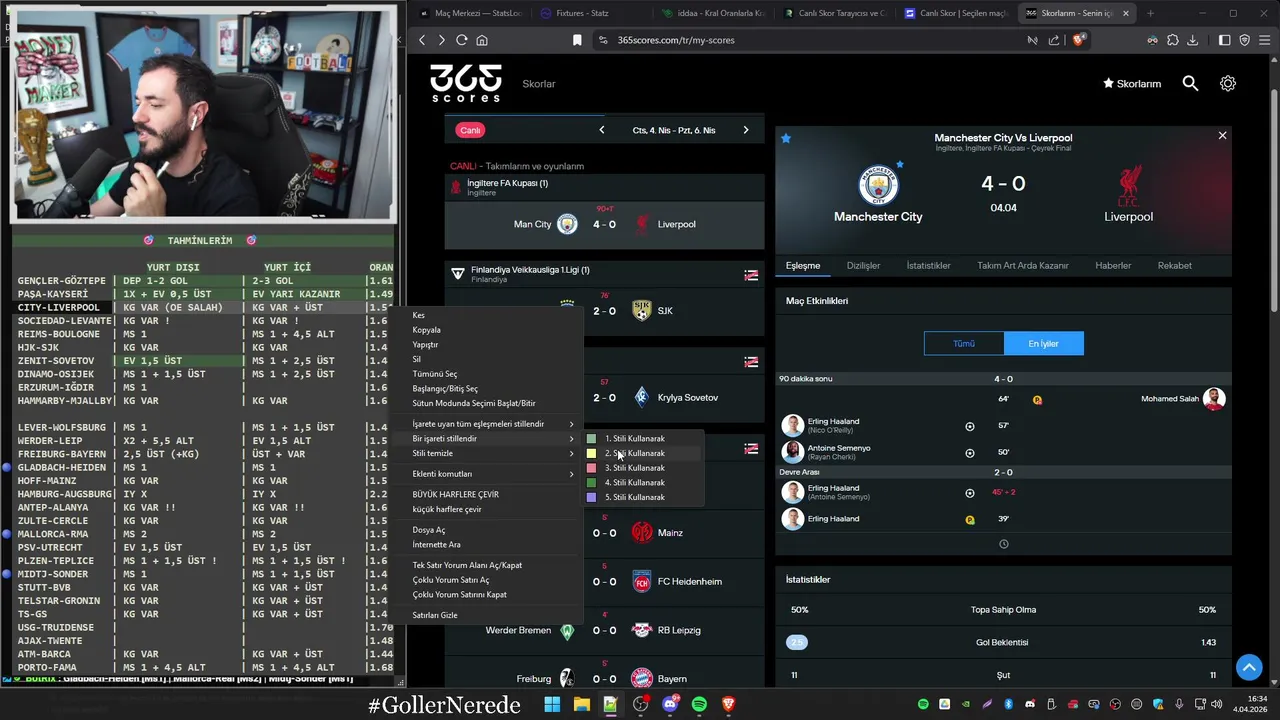
Task: Click the Liverpool crest in match panel
Action: 1129,186
